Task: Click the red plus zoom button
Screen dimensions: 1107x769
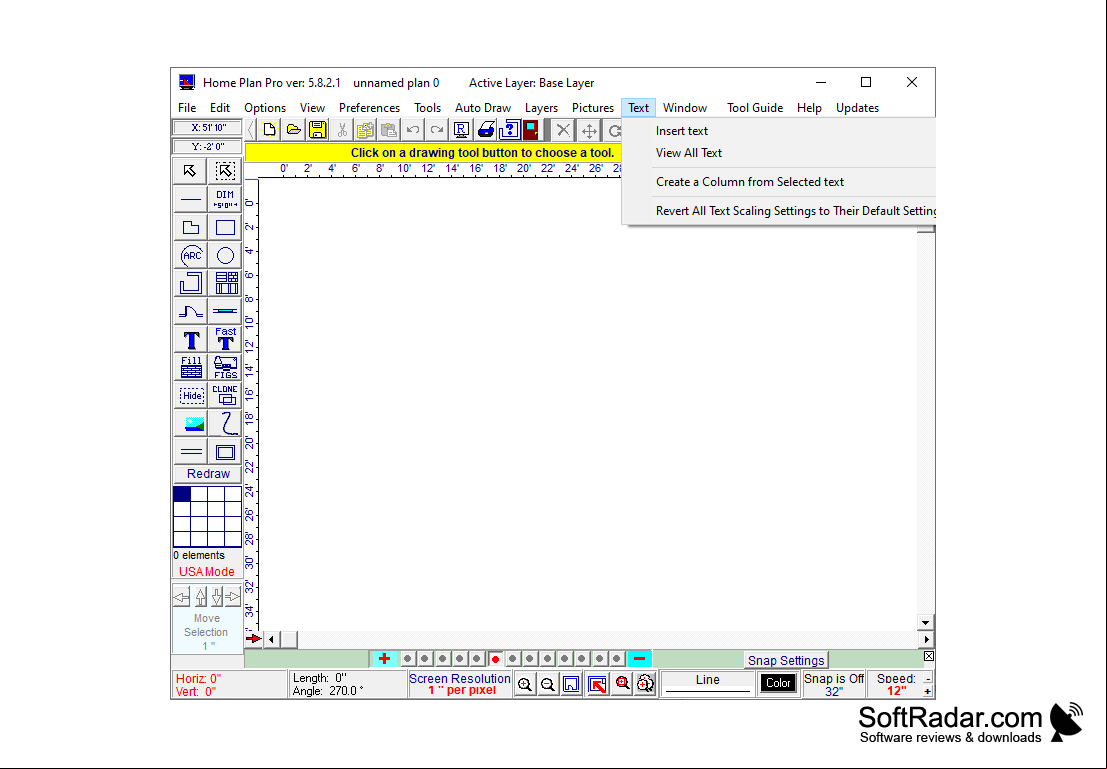Action: pyautogui.click(x=384, y=659)
